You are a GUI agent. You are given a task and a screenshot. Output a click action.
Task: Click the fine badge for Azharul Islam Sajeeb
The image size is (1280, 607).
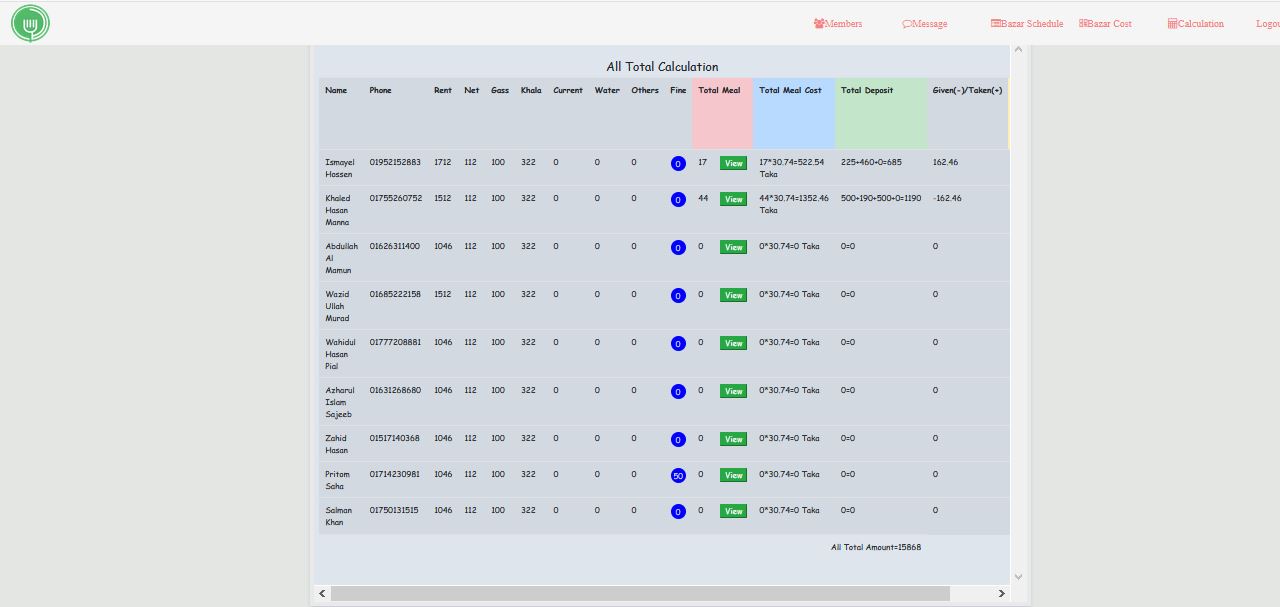pos(678,391)
